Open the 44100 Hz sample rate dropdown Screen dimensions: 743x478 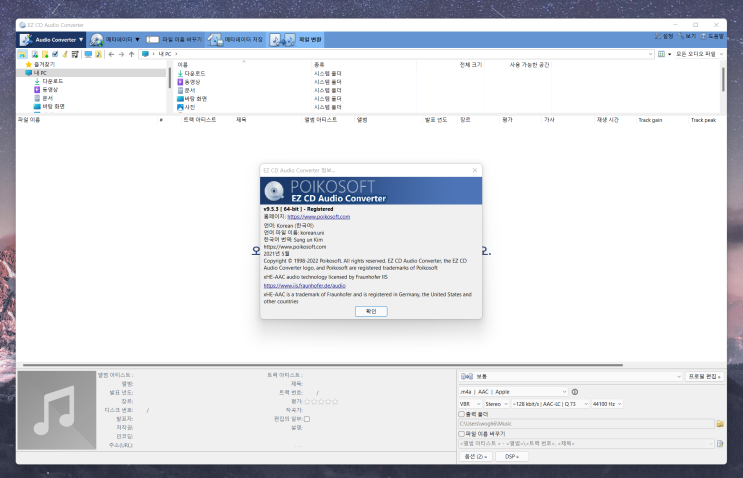pyautogui.click(x=607, y=404)
